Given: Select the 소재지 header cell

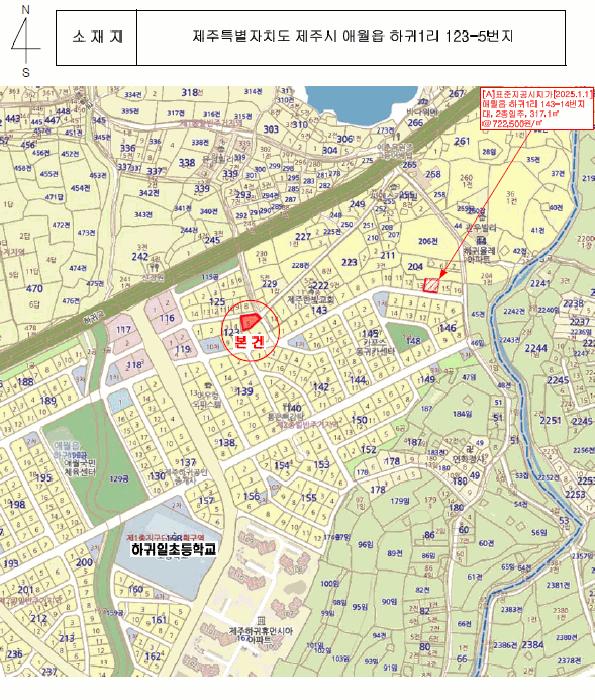Looking at the screenshot, I should [96, 37].
